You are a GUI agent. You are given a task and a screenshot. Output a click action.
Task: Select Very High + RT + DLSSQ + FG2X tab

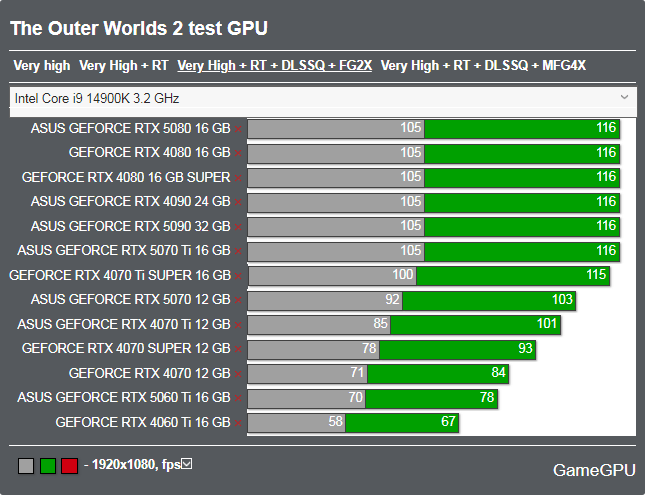[274, 66]
